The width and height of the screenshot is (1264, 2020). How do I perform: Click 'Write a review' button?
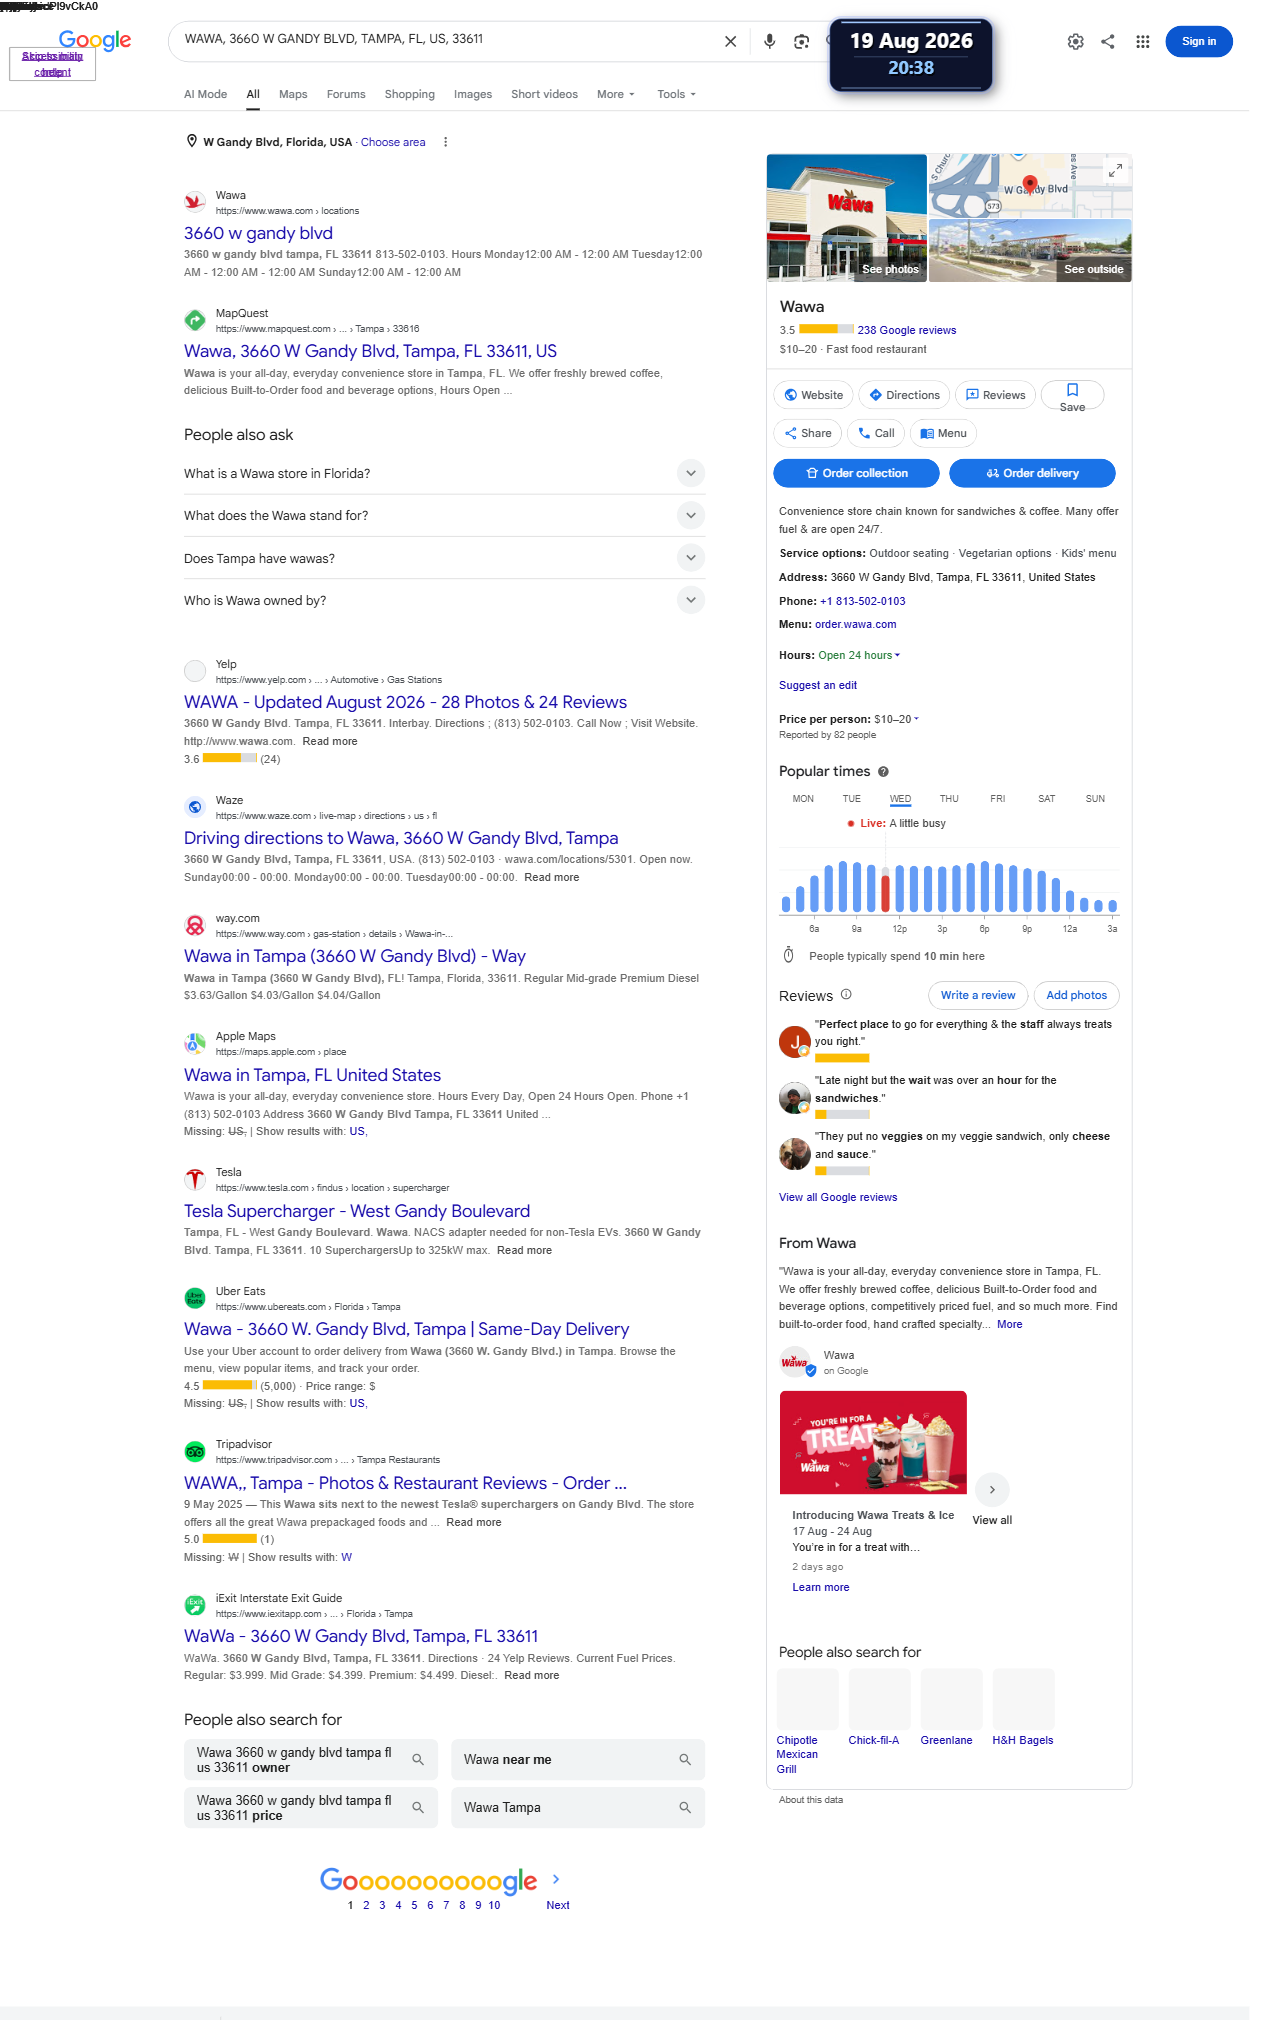coord(977,995)
